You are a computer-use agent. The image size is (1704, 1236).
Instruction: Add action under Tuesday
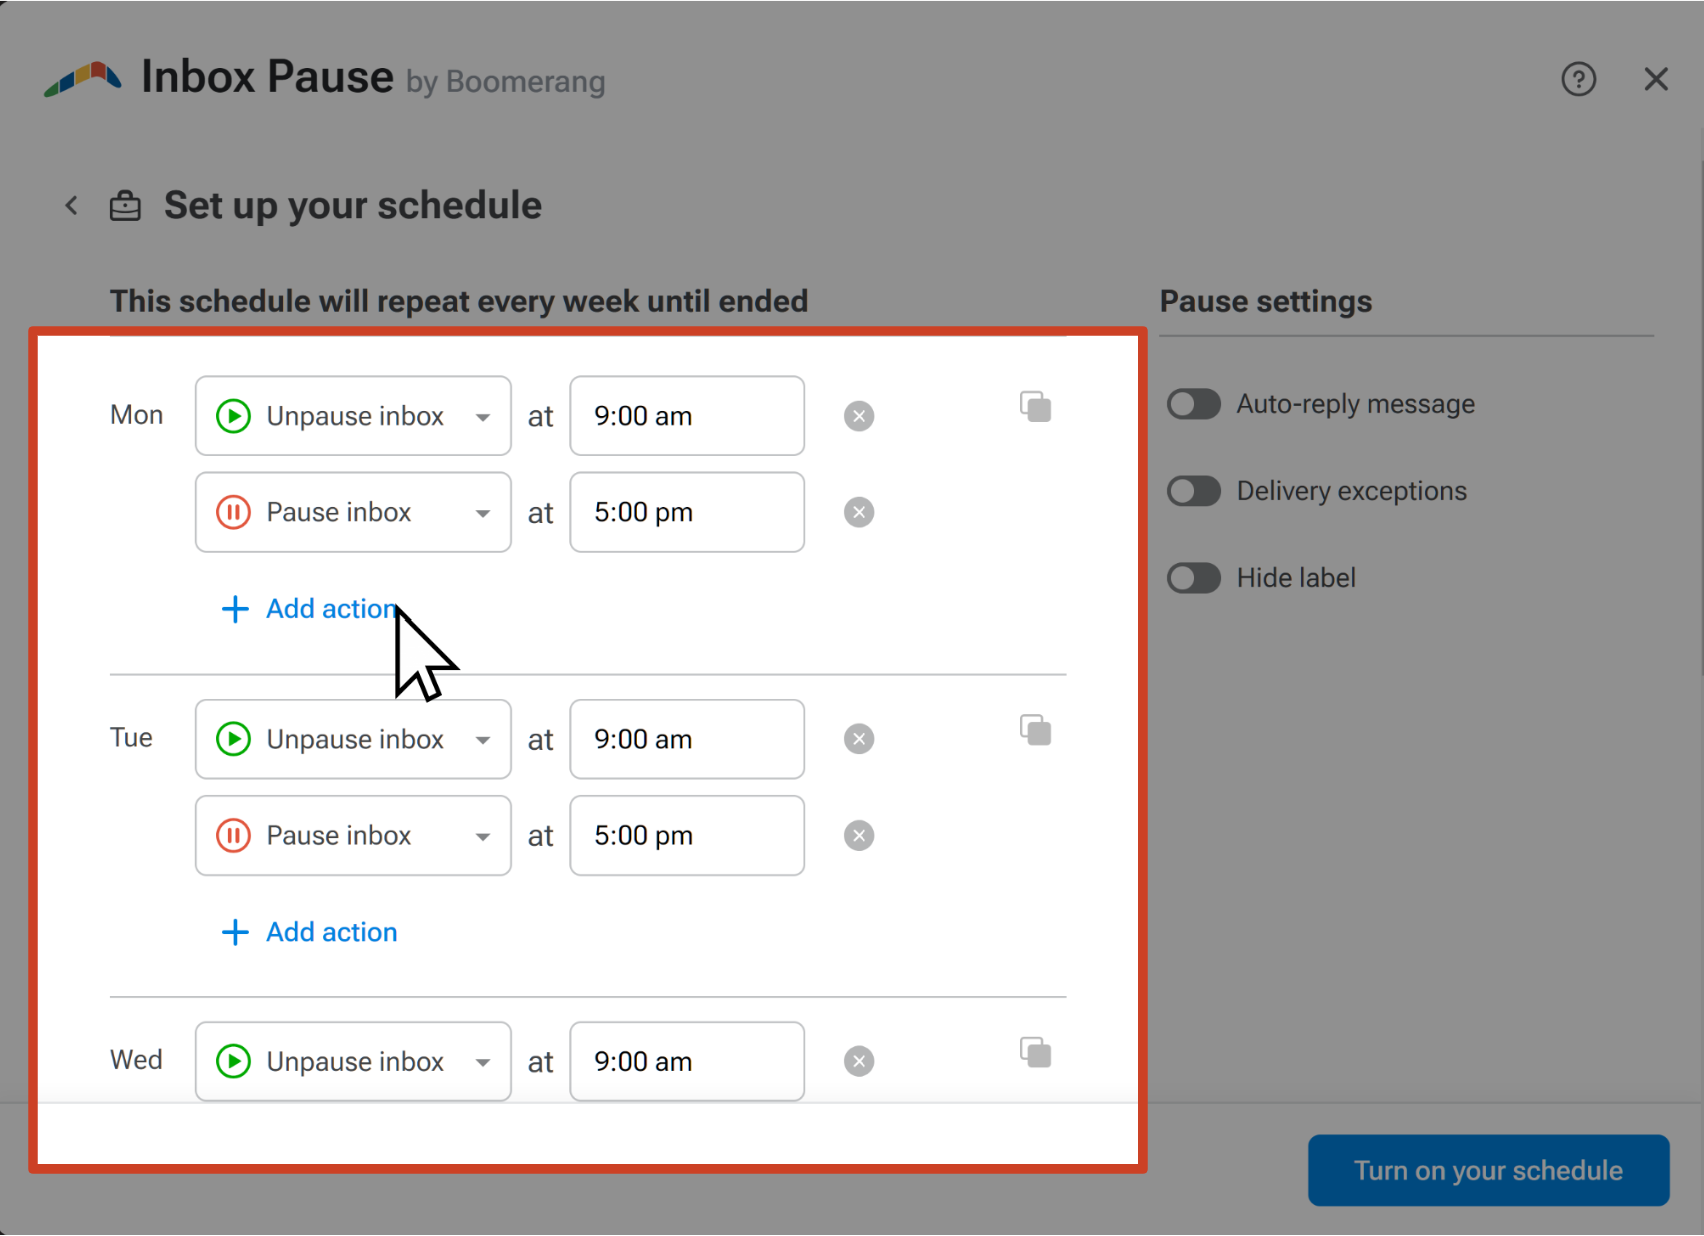[309, 932]
